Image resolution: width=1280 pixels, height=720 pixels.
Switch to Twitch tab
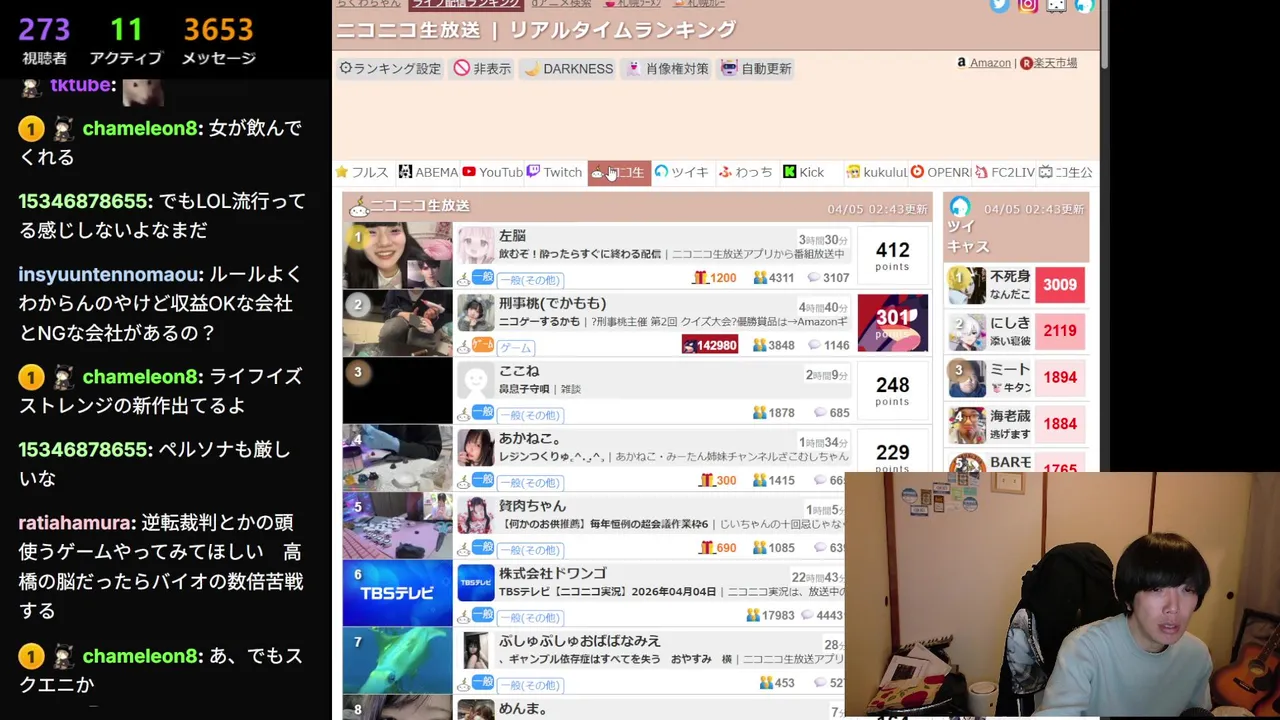tap(554, 172)
